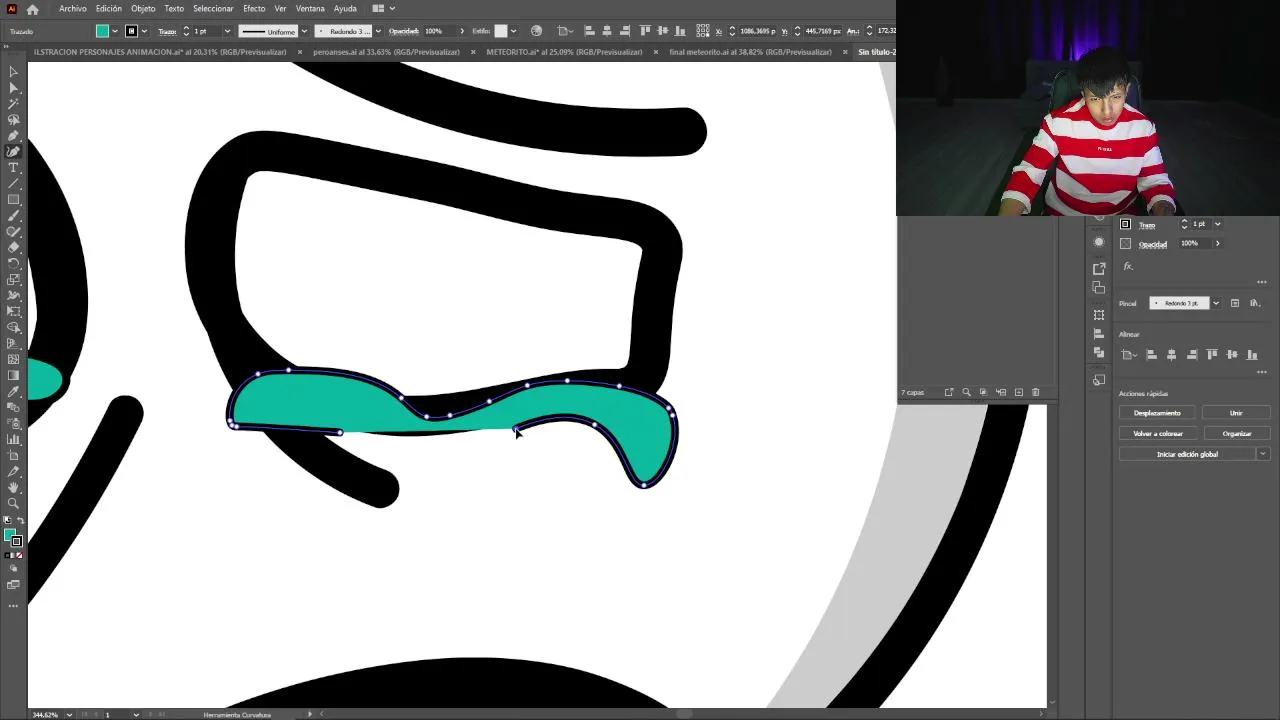Toggle the None color mode button

19,555
